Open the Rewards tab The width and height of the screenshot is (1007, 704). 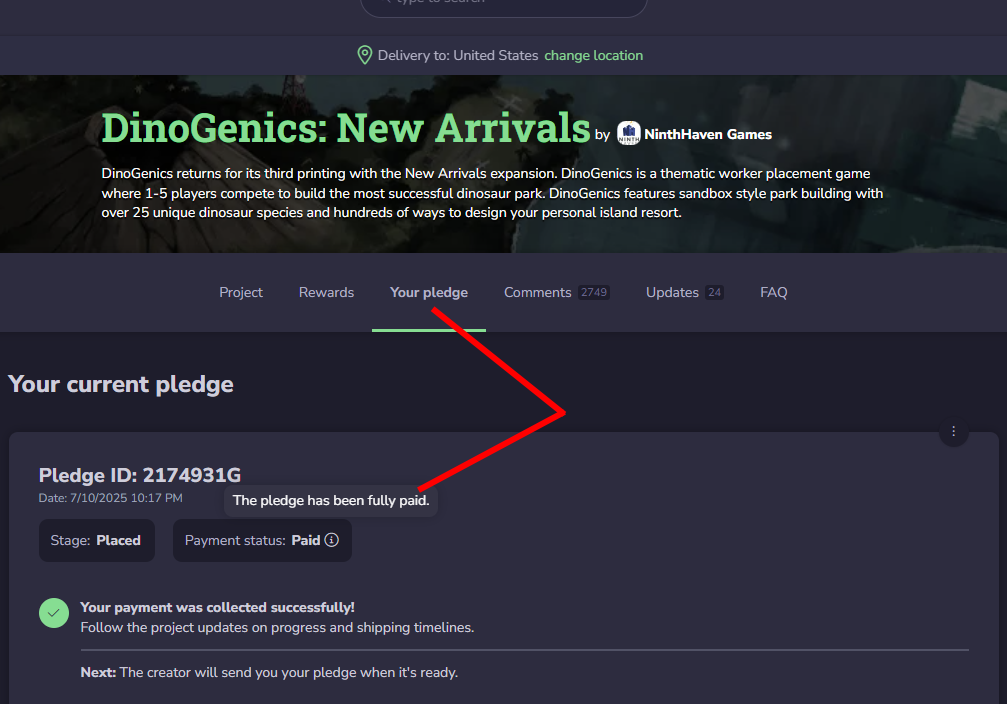tap(326, 292)
